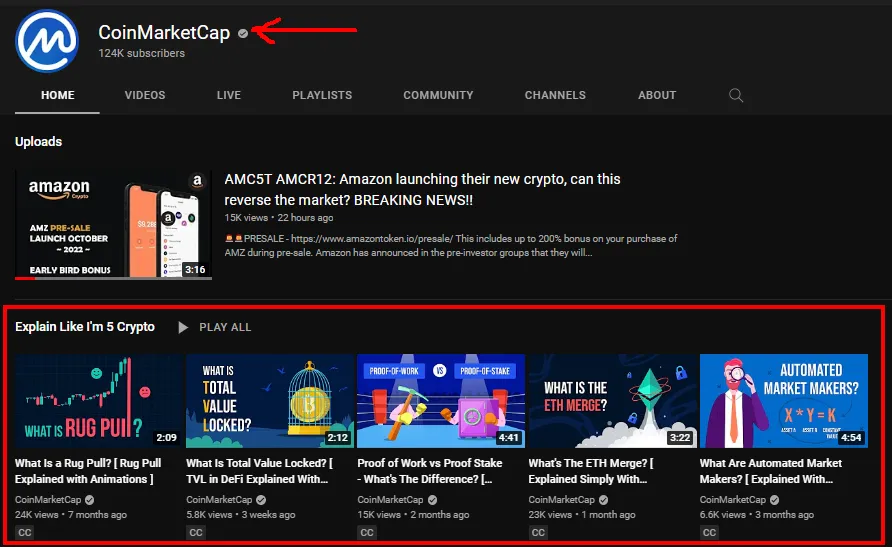Click verified check under Proof of Work video
Viewport: 892px width, 547px height.
(x=432, y=500)
